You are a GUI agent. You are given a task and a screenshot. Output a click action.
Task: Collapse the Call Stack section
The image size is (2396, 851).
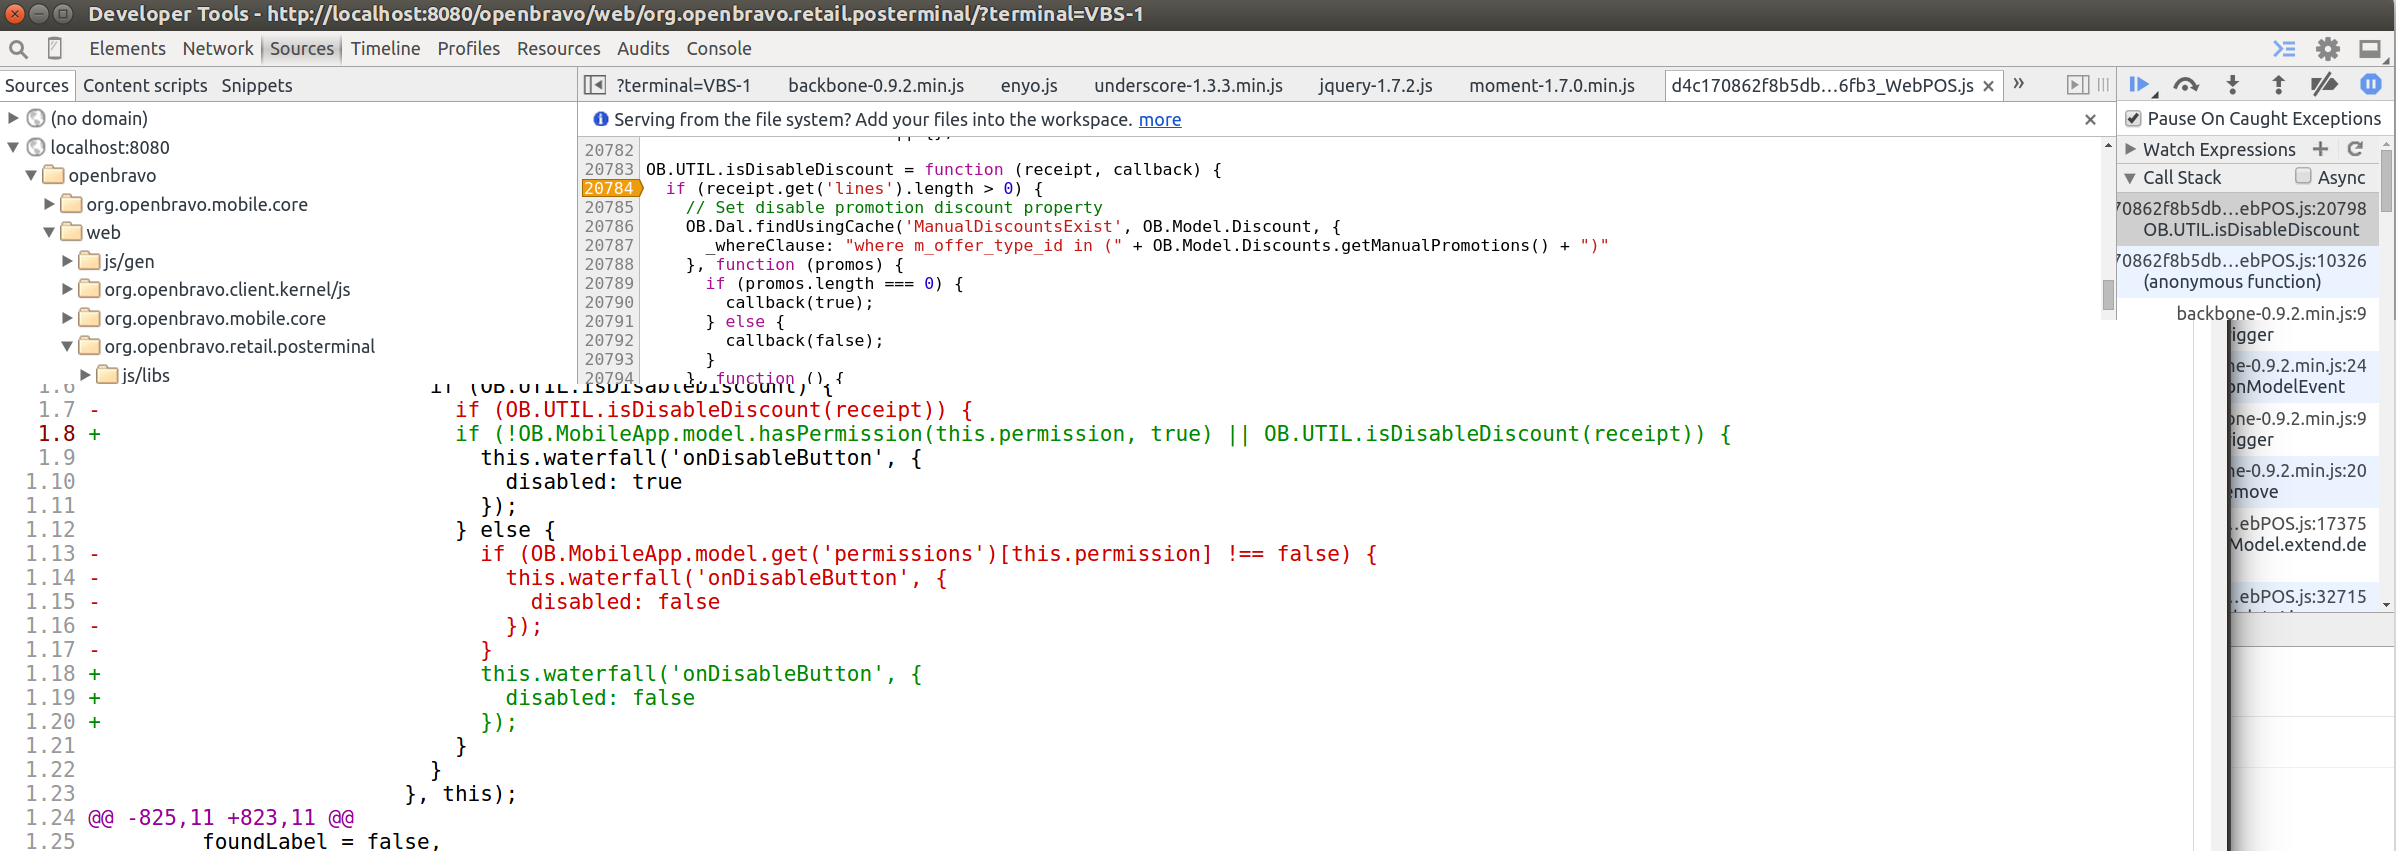tap(2130, 178)
